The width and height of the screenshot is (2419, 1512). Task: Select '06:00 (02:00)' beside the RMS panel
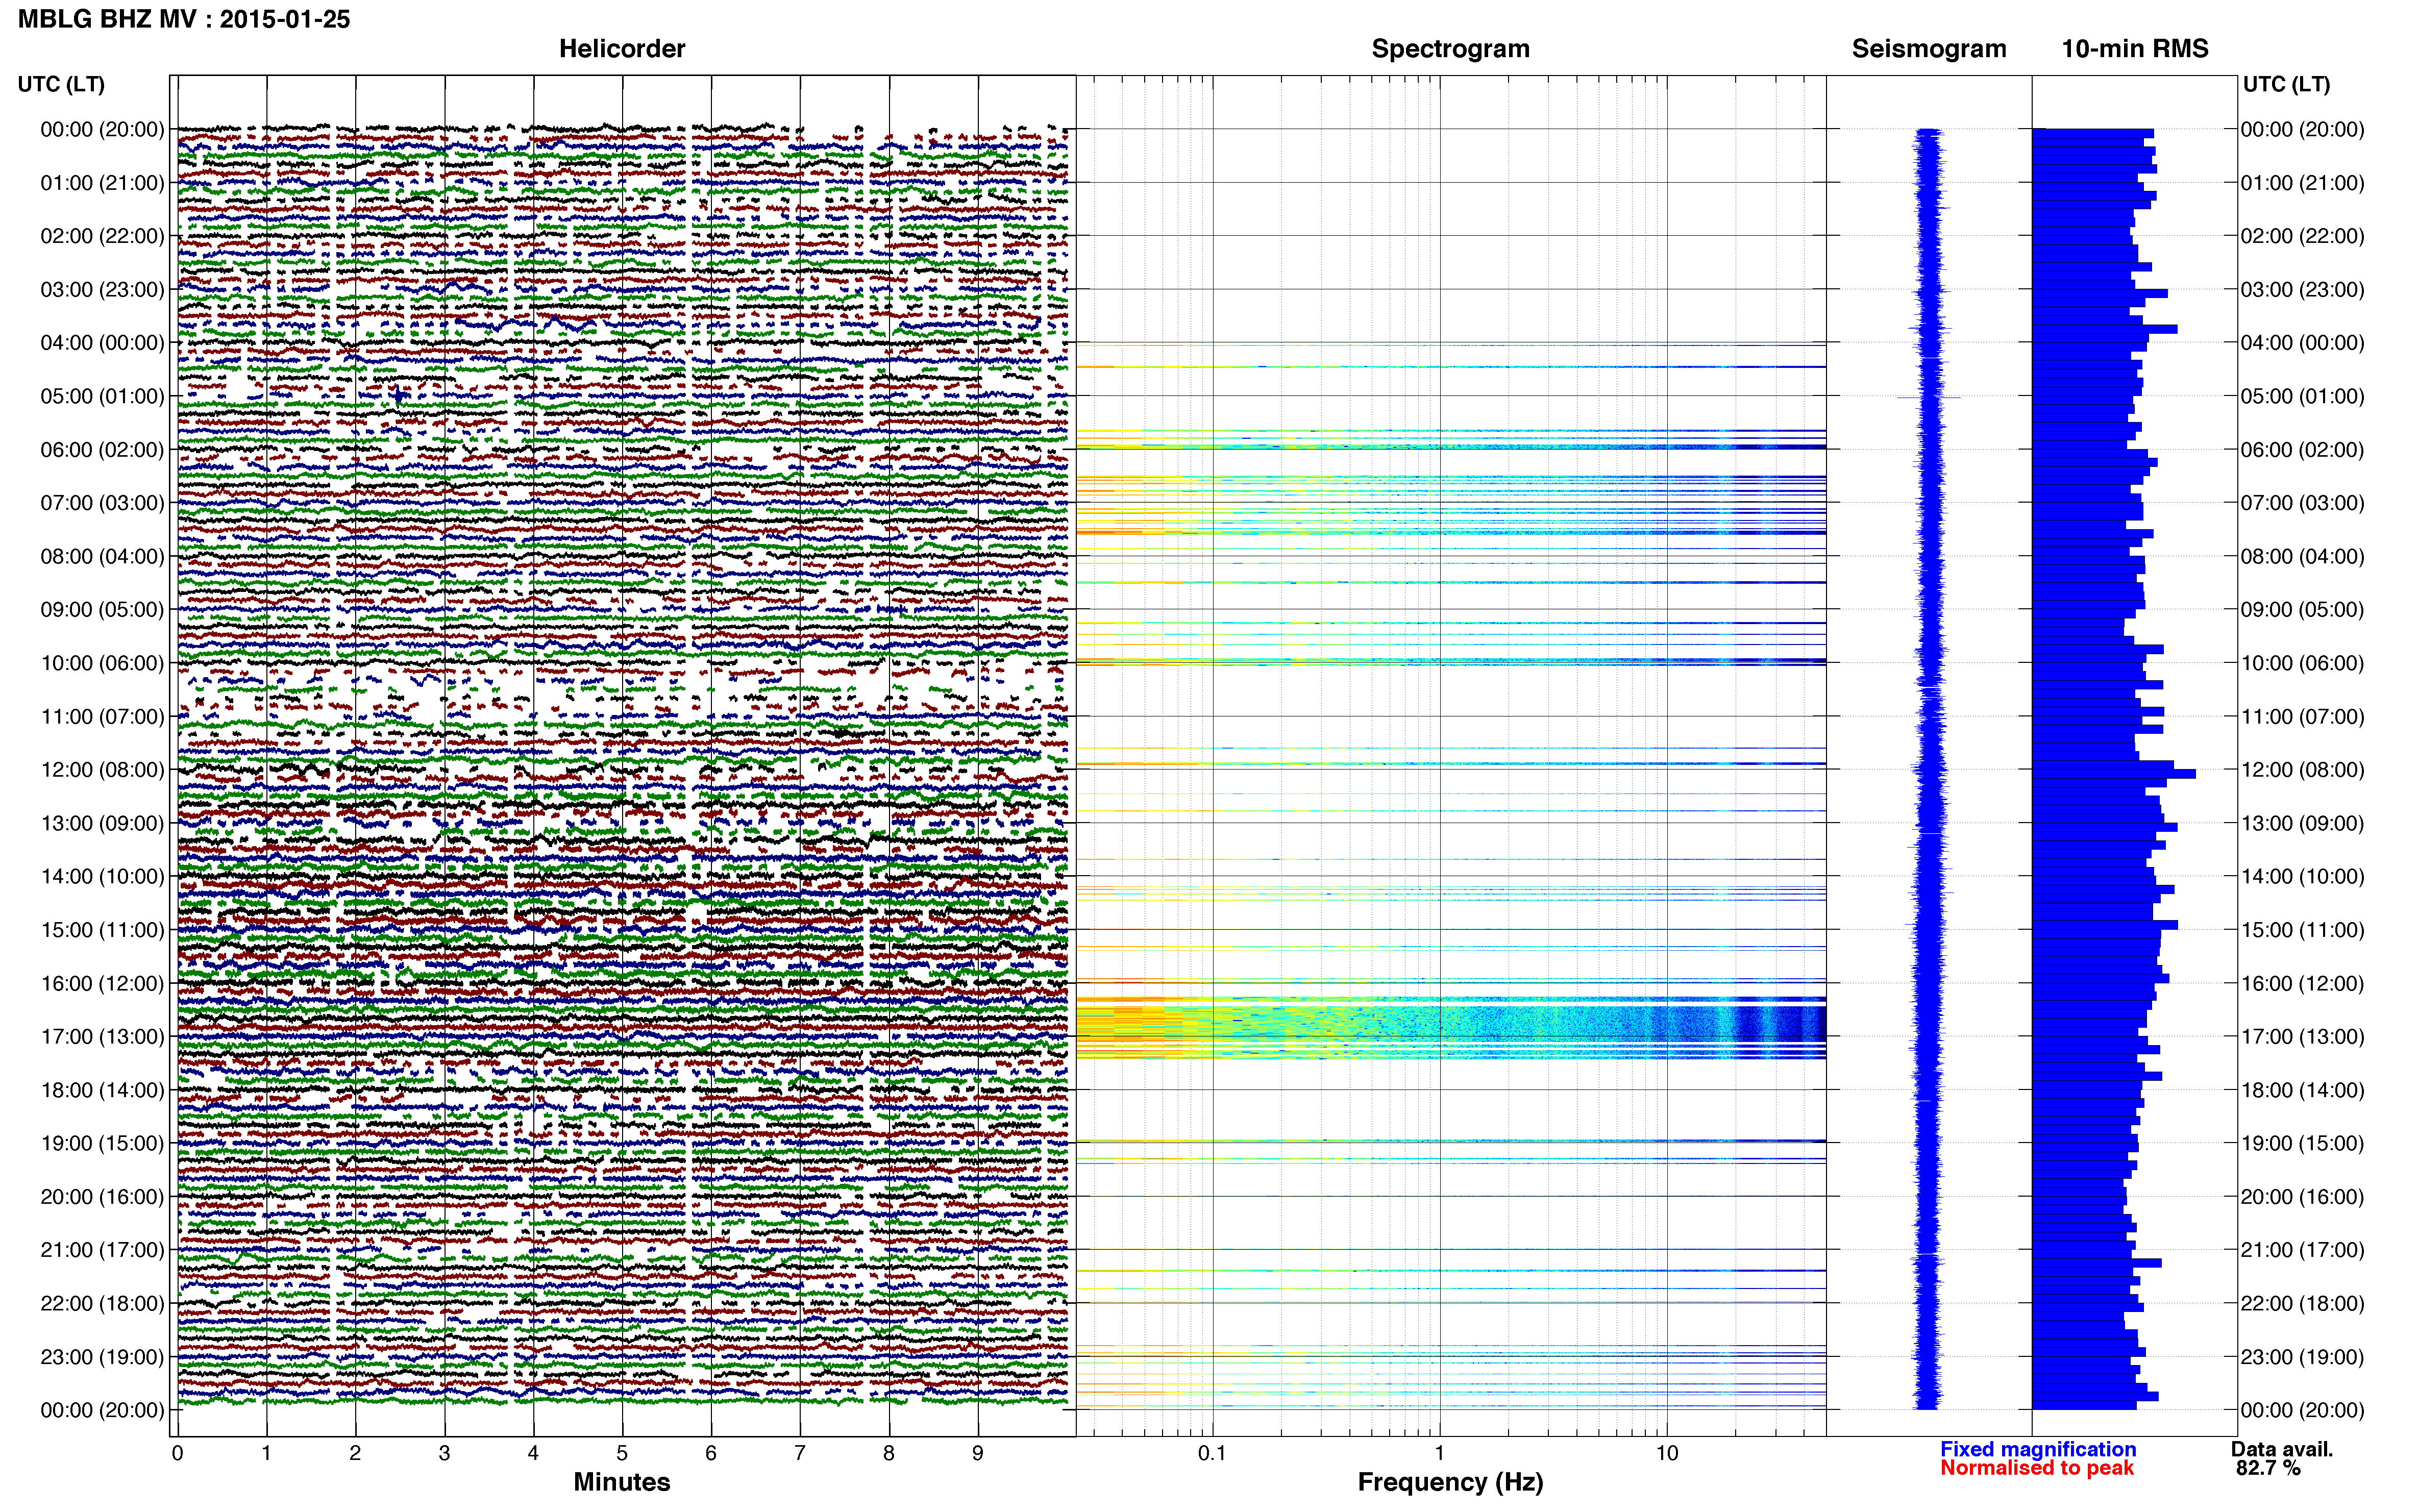point(2302,450)
